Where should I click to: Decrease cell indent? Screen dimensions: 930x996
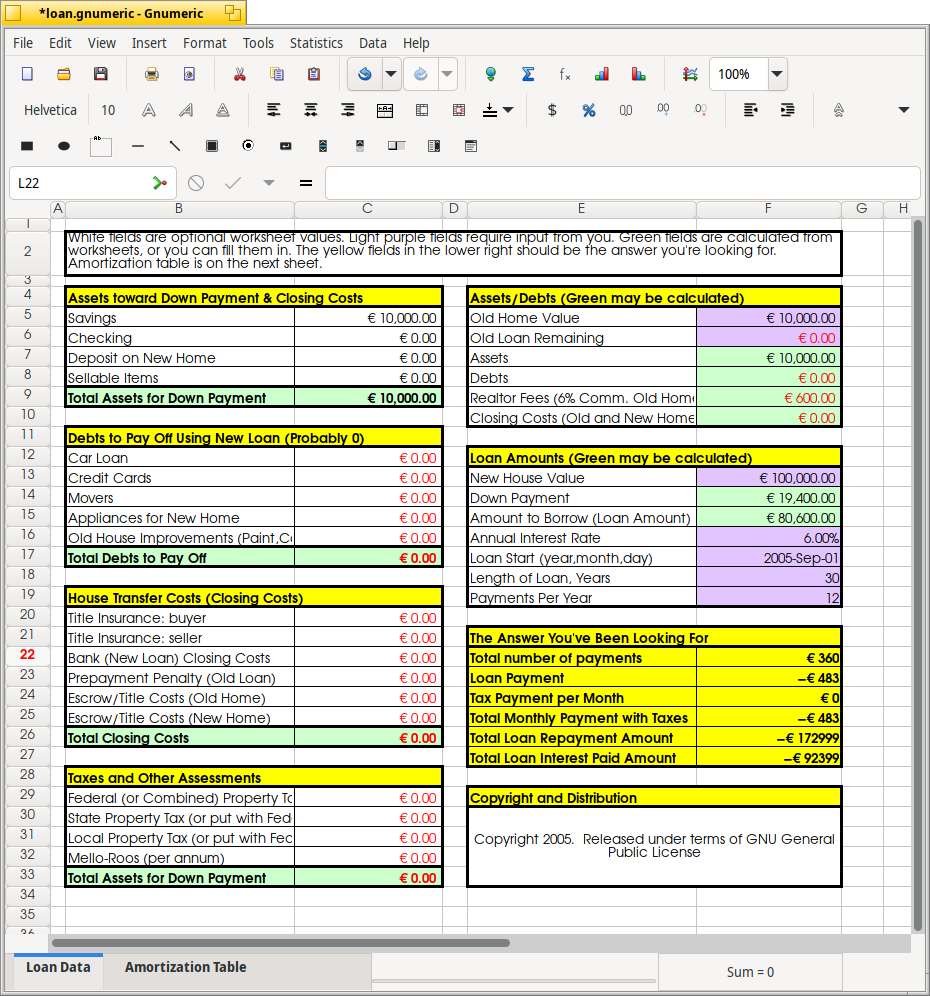coord(750,111)
